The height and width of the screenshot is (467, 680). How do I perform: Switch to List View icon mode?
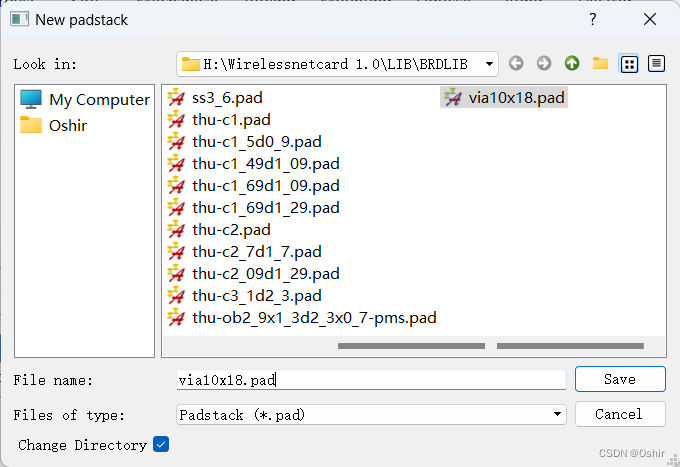point(629,64)
